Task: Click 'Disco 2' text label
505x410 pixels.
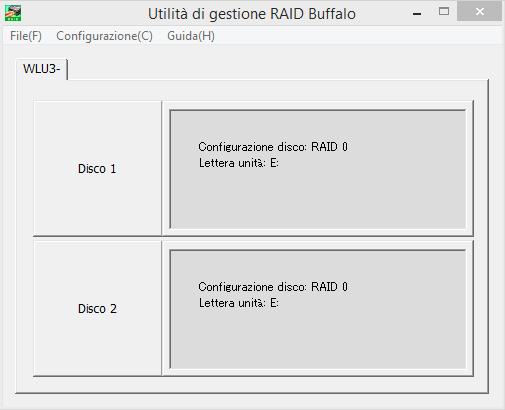Action: [97, 309]
